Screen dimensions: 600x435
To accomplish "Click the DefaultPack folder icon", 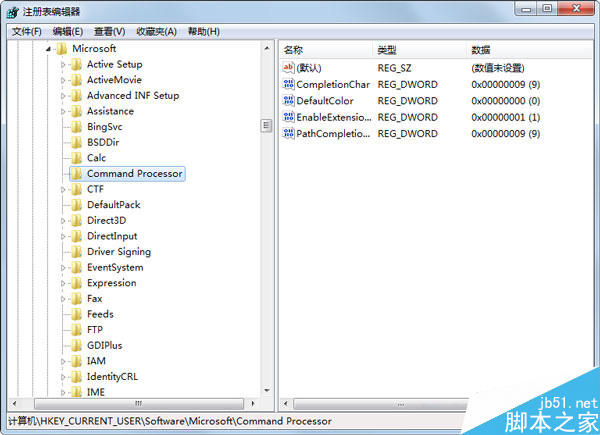I will [x=77, y=205].
